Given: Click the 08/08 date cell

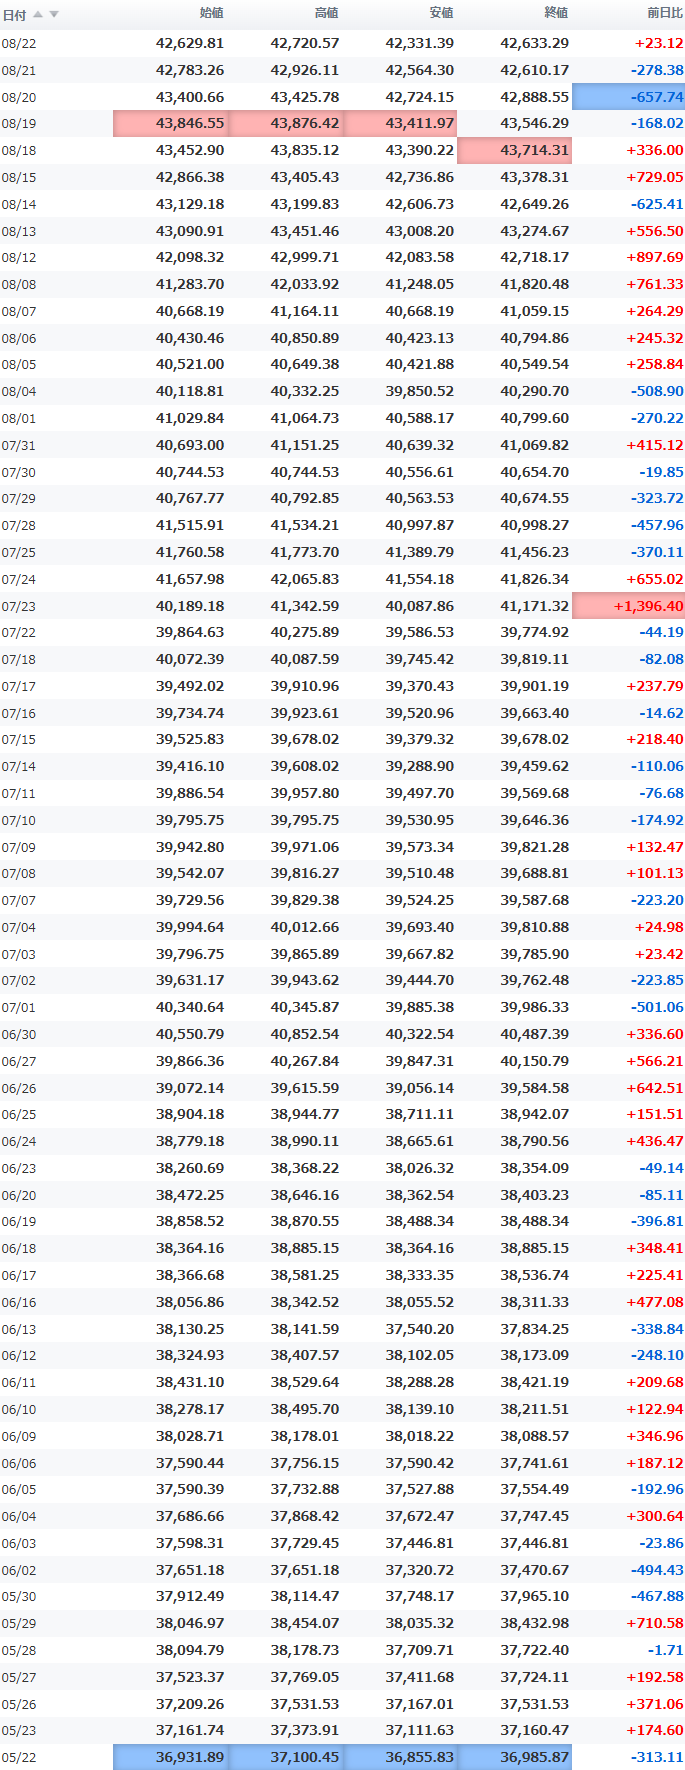Looking at the screenshot, I should coord(19,285).
